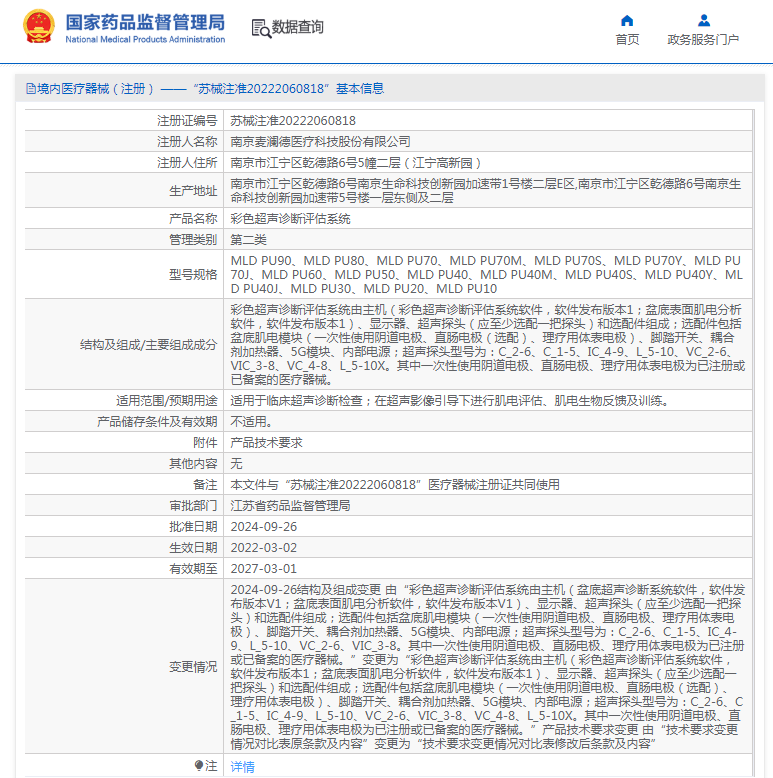Click the 管理类别 label
Viewport: 773px width, 778px height.
(193, 240)
